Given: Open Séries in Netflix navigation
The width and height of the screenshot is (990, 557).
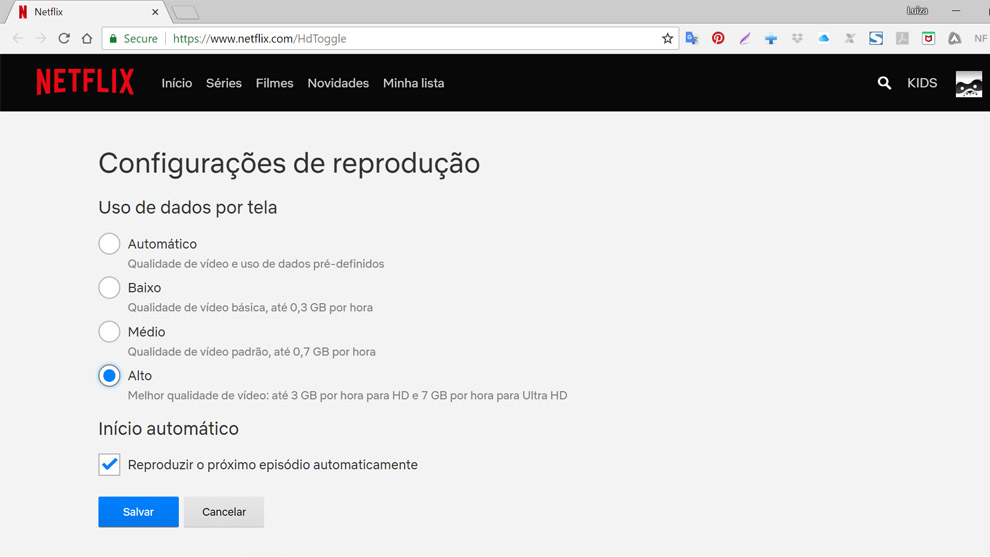Looking at the screenshot, I should tap(224, 83).
